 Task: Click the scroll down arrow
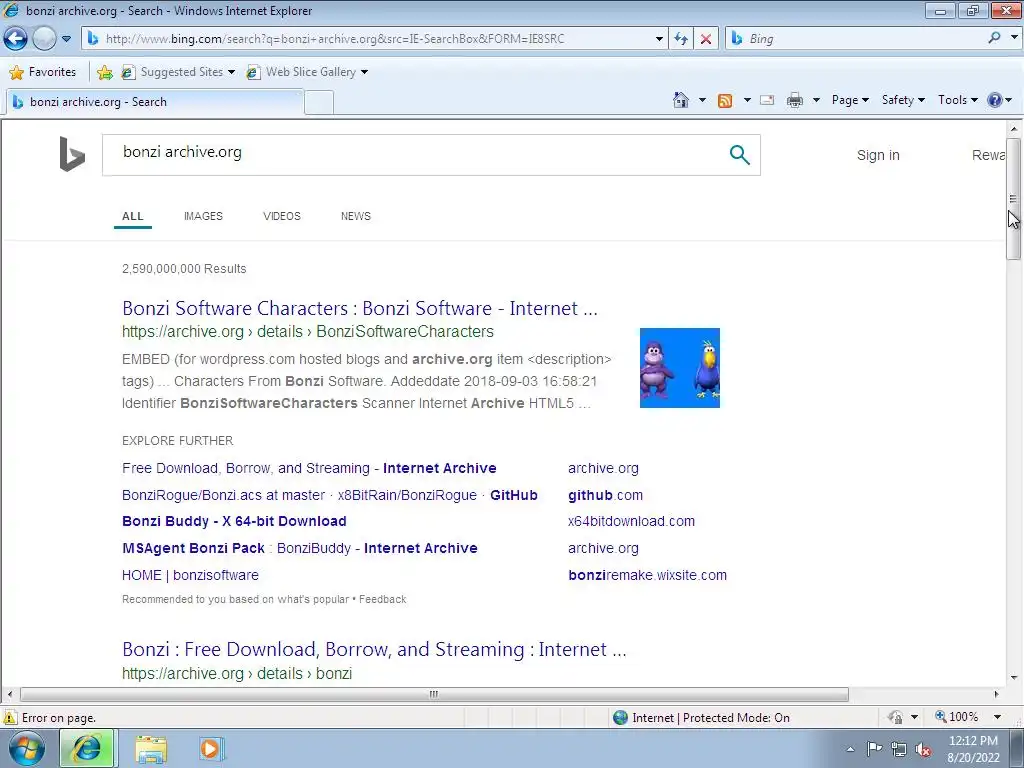tap(1013, 677)
